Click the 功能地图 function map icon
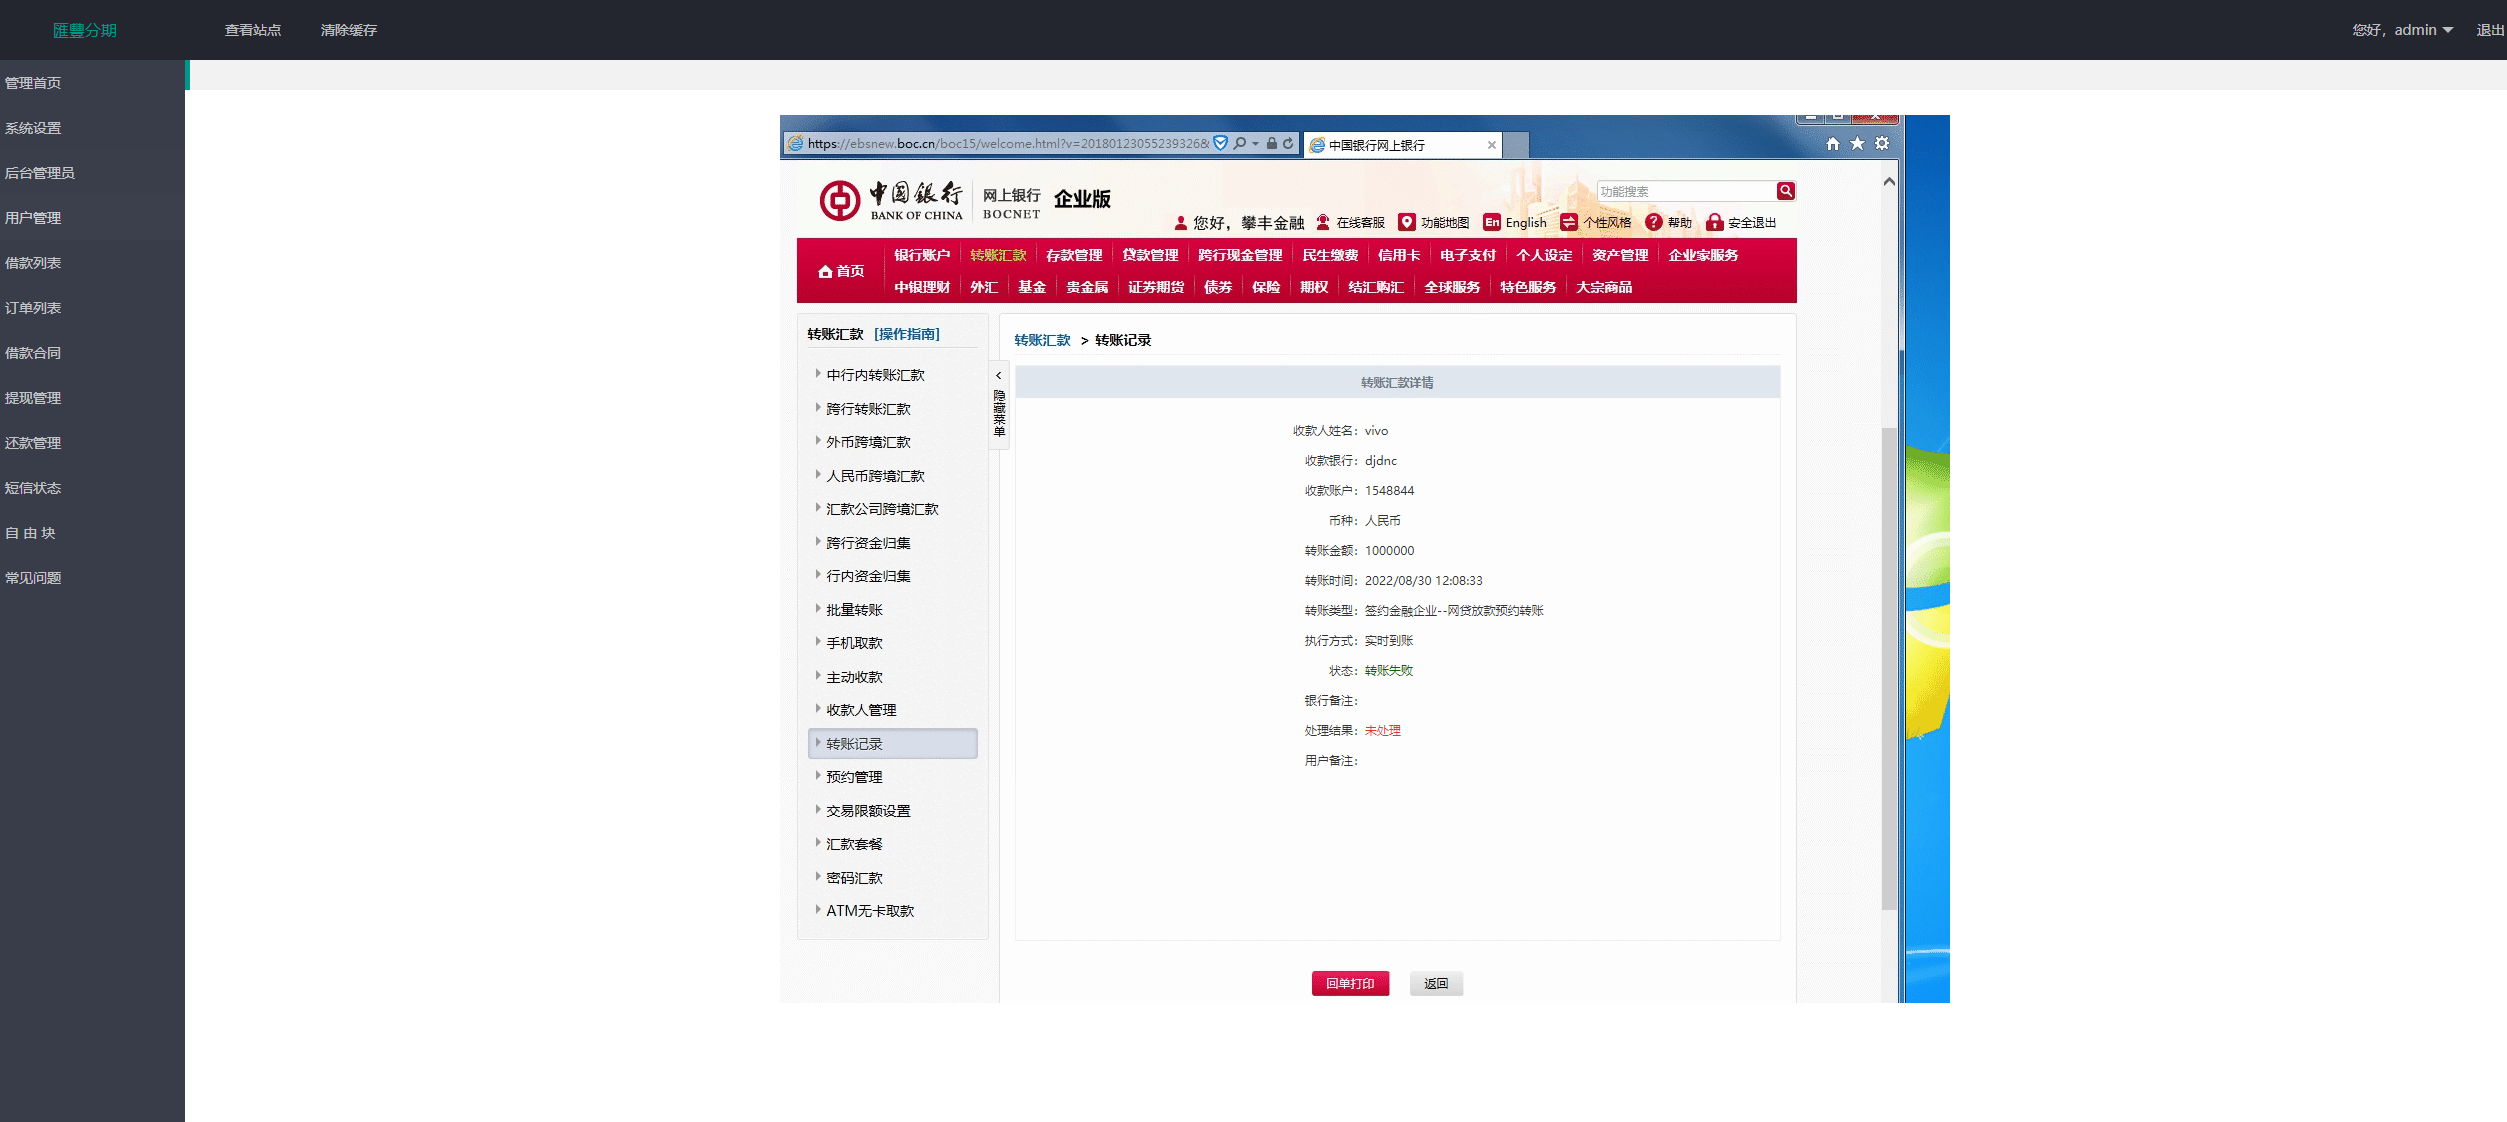2507x1122 pixels. click(1408, 222)
